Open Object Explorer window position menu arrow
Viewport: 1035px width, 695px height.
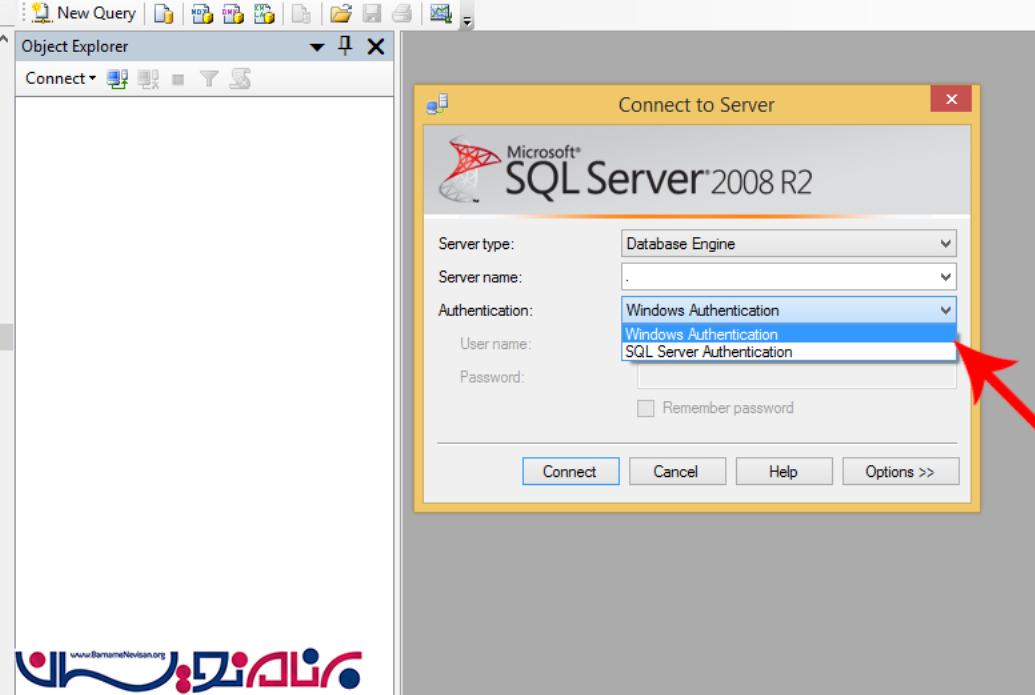coord(317,47)
